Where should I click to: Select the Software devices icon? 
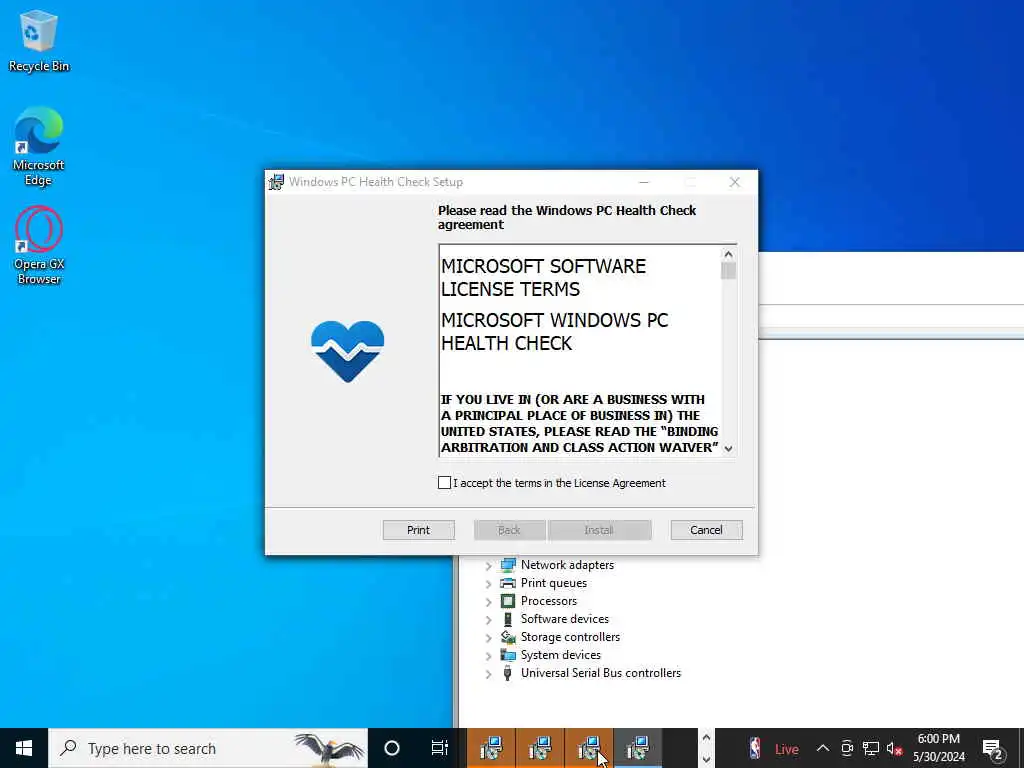tap(507, 619)
